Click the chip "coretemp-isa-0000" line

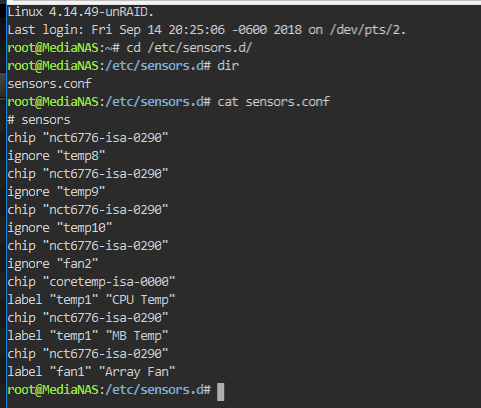click(x=91, y=282)
